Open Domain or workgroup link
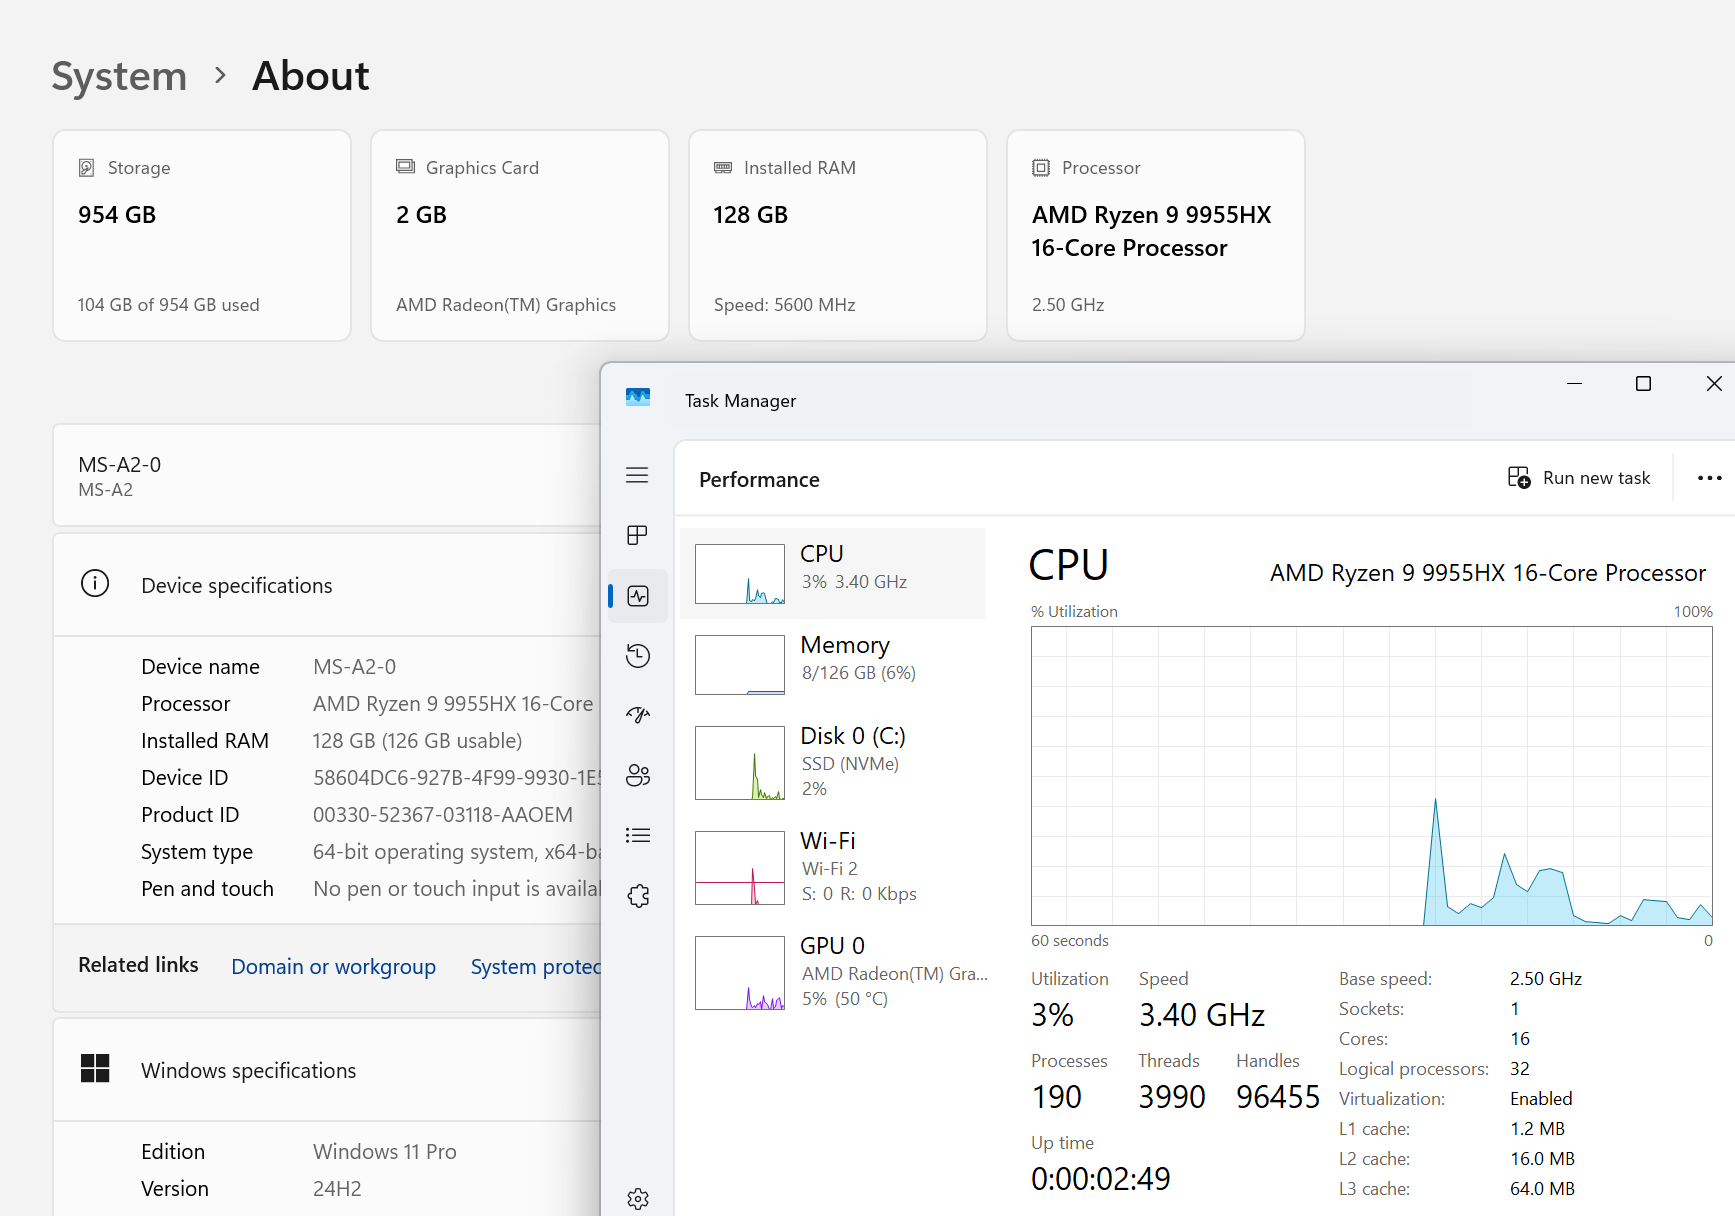1735x1216 pixels. click(333, 967)
